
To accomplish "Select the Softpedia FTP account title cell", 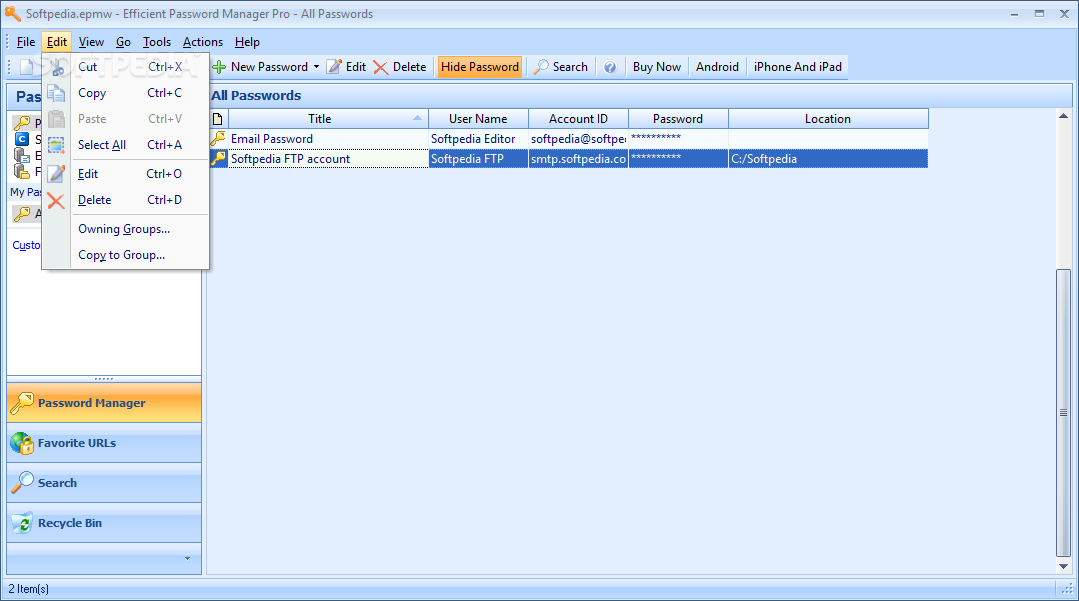I will (328, 159).
